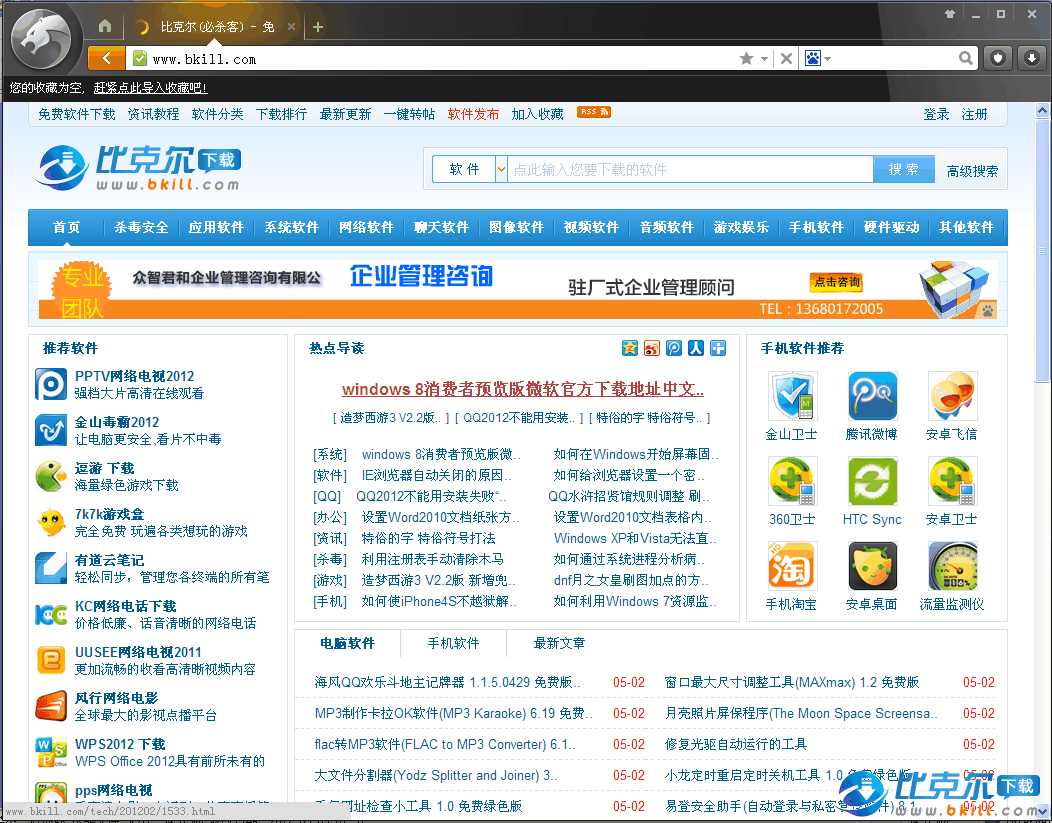Click the shield security icon in toolbar

click(x=997, y=58)
